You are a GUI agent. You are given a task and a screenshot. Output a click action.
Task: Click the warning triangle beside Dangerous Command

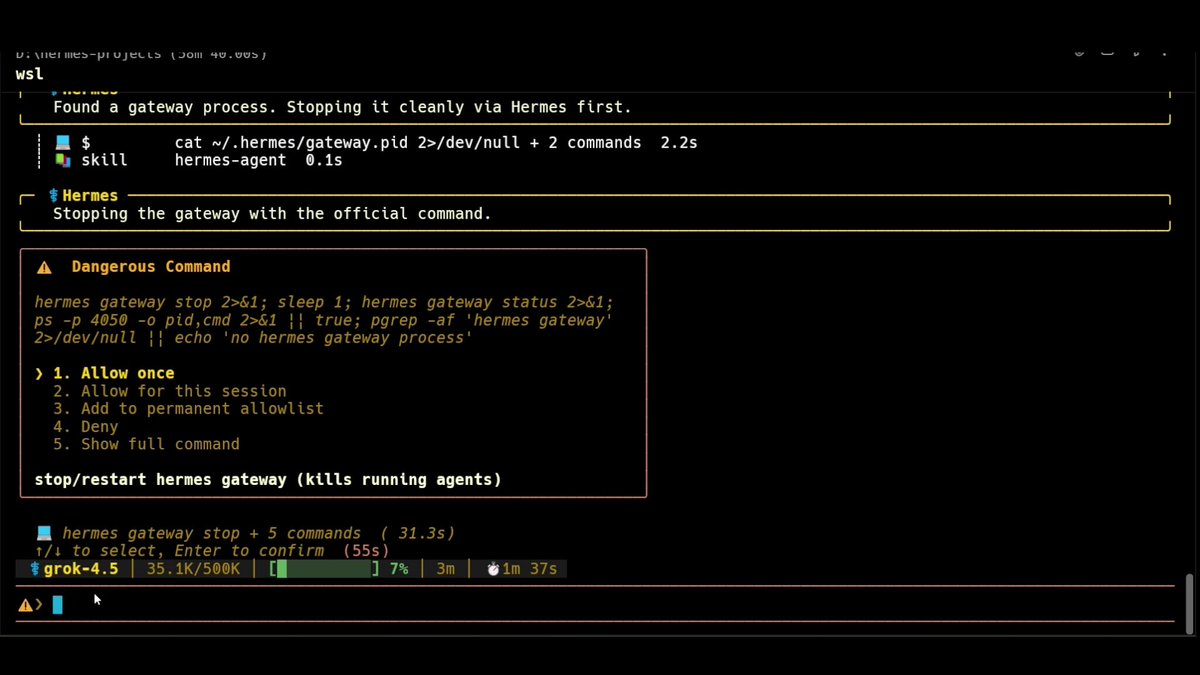tap(44, 267)
